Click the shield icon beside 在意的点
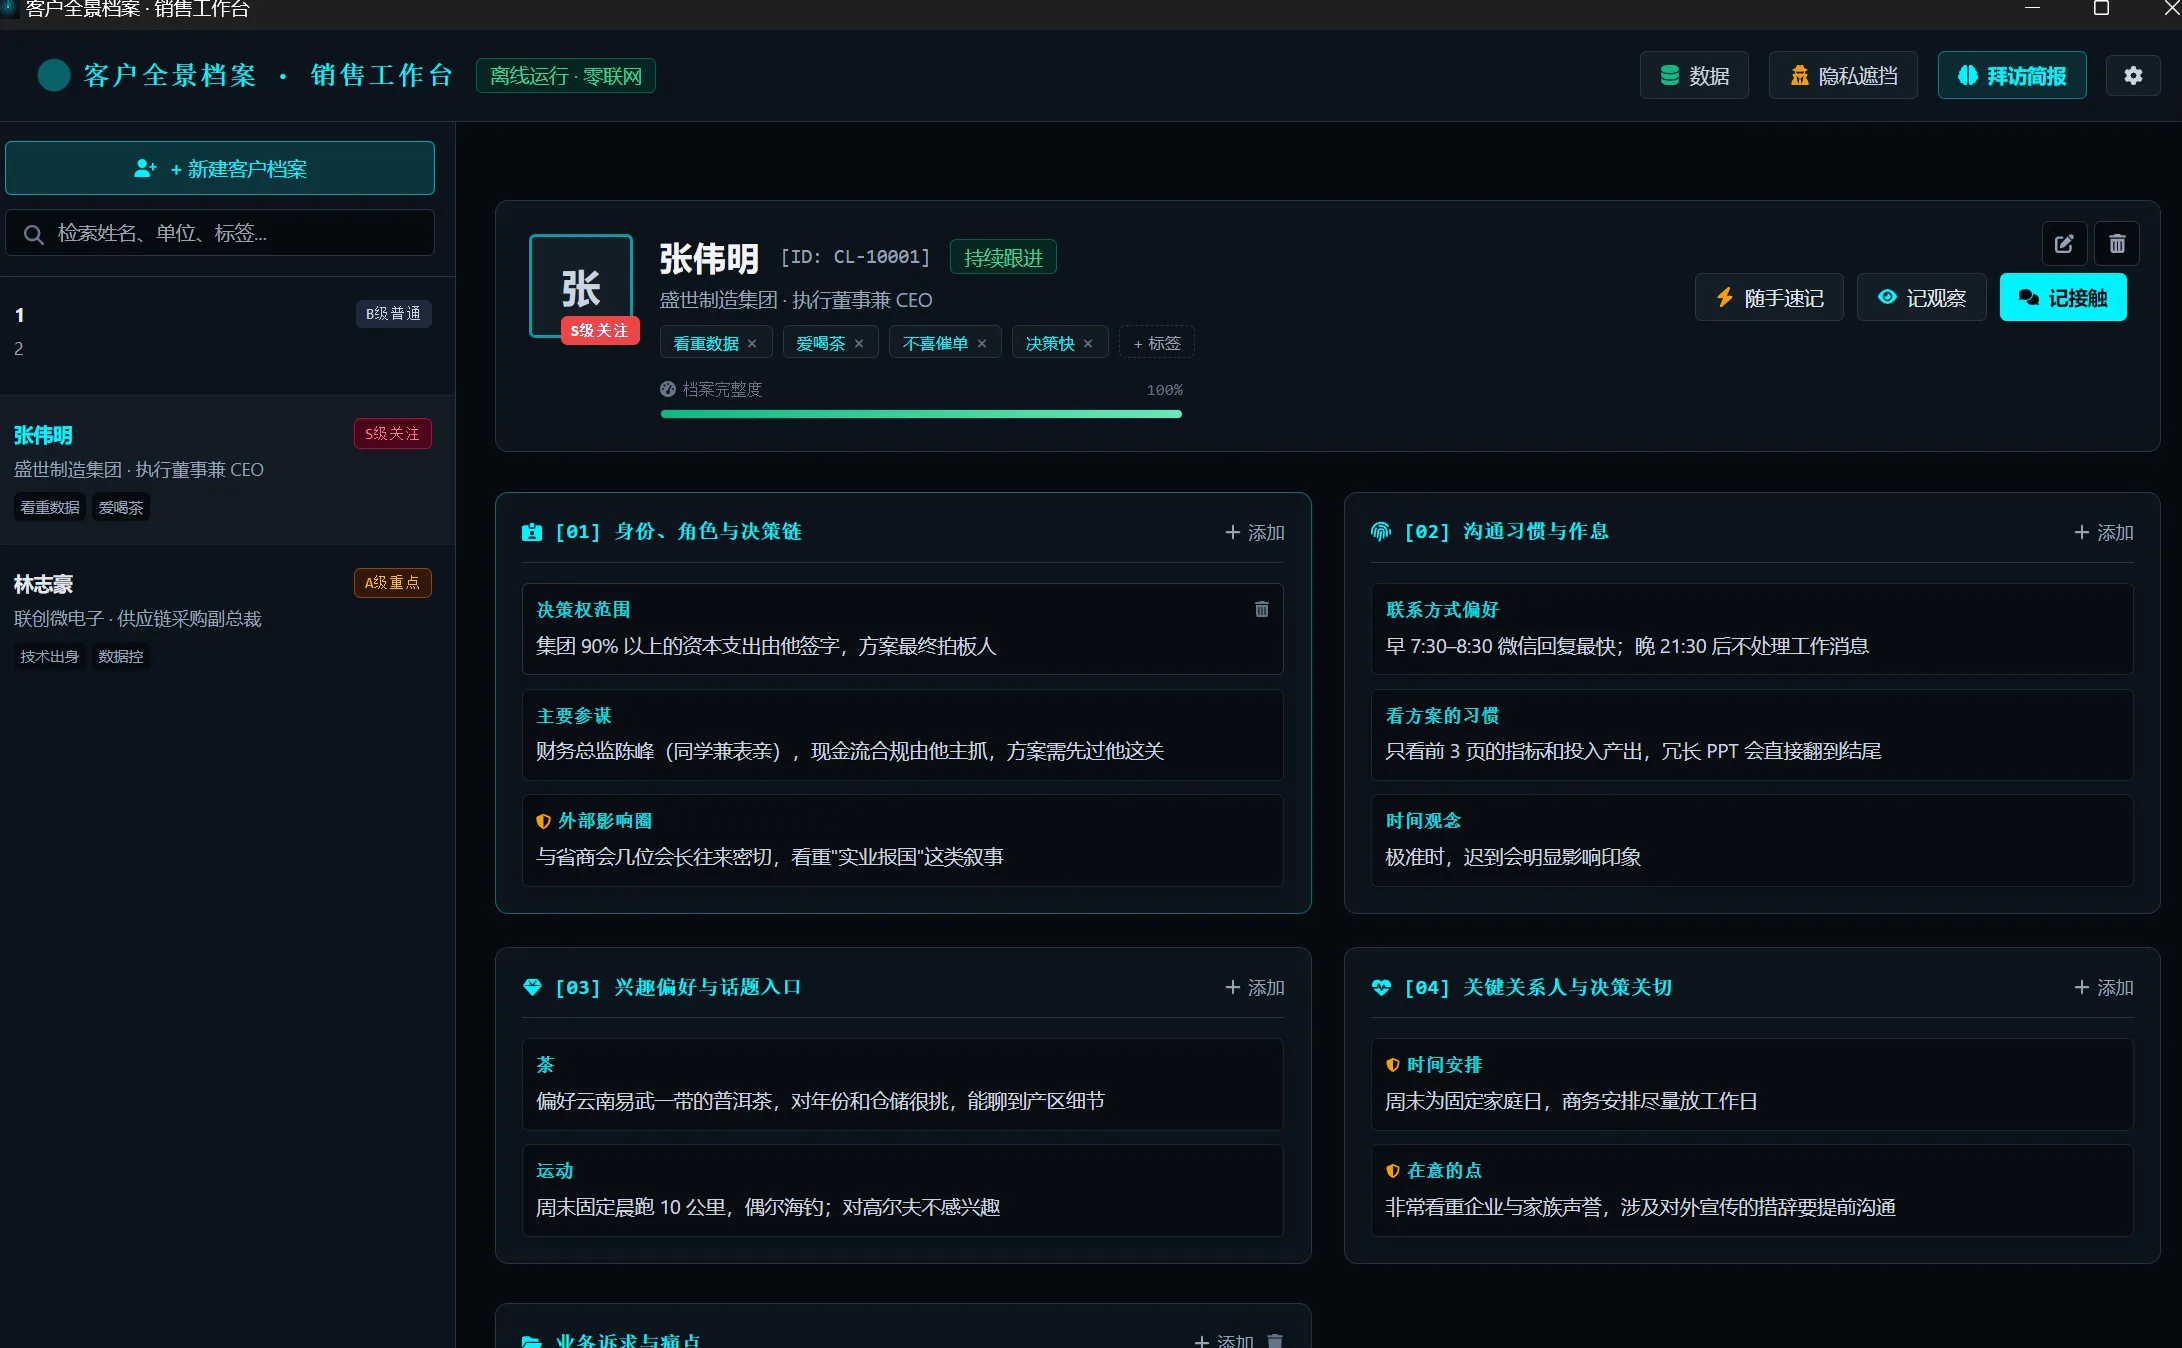2182x1348 pixels. (x=1392, y=1171)
